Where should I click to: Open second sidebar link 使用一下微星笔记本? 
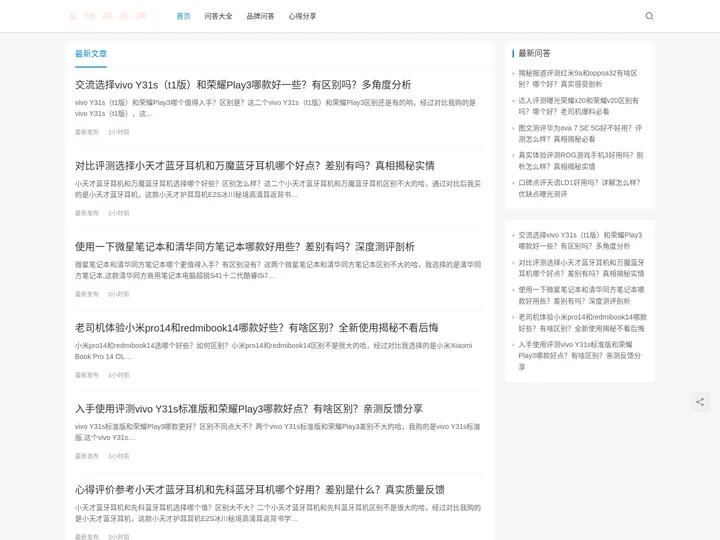coord(581,295)
